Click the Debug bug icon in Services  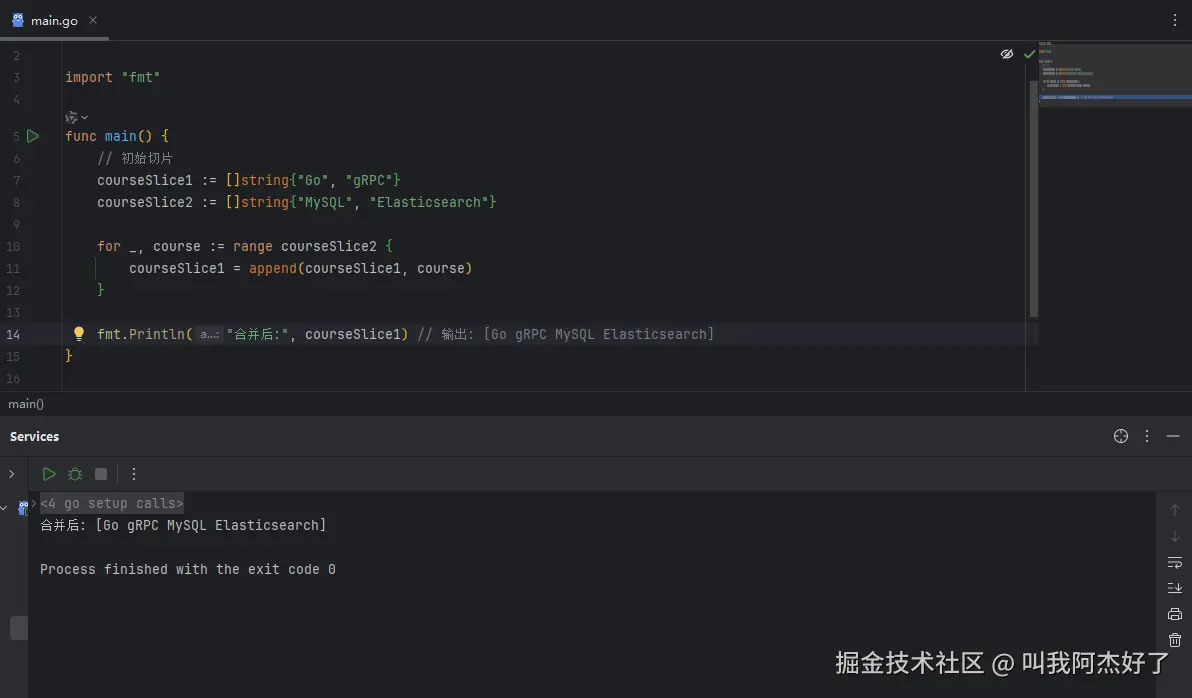pos(75,474)
